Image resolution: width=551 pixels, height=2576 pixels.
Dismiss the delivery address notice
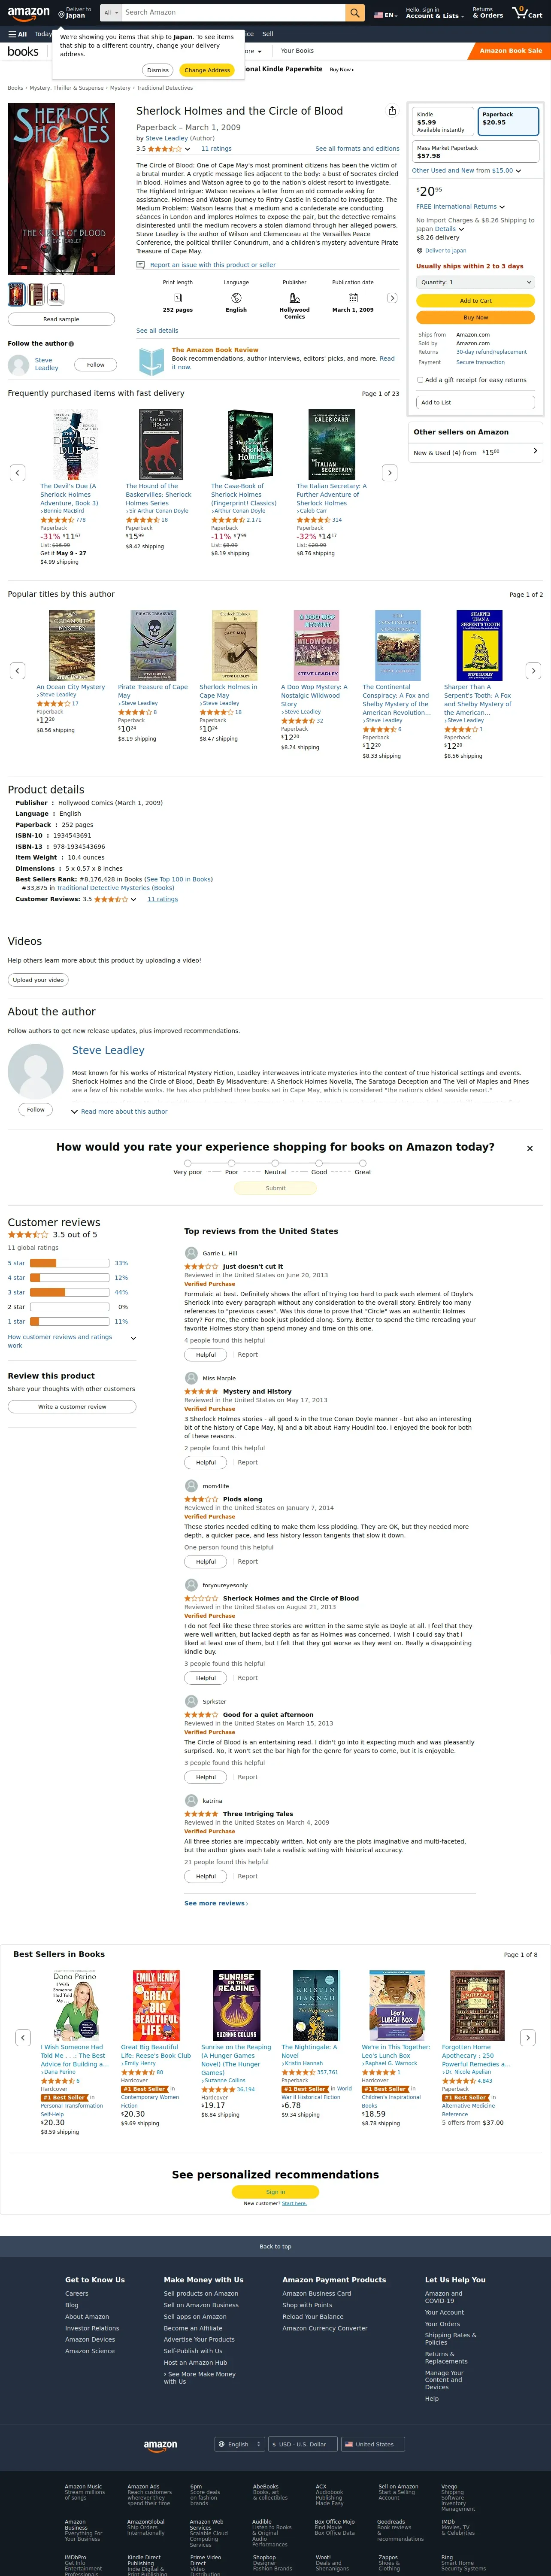click(x=158, y=70)
